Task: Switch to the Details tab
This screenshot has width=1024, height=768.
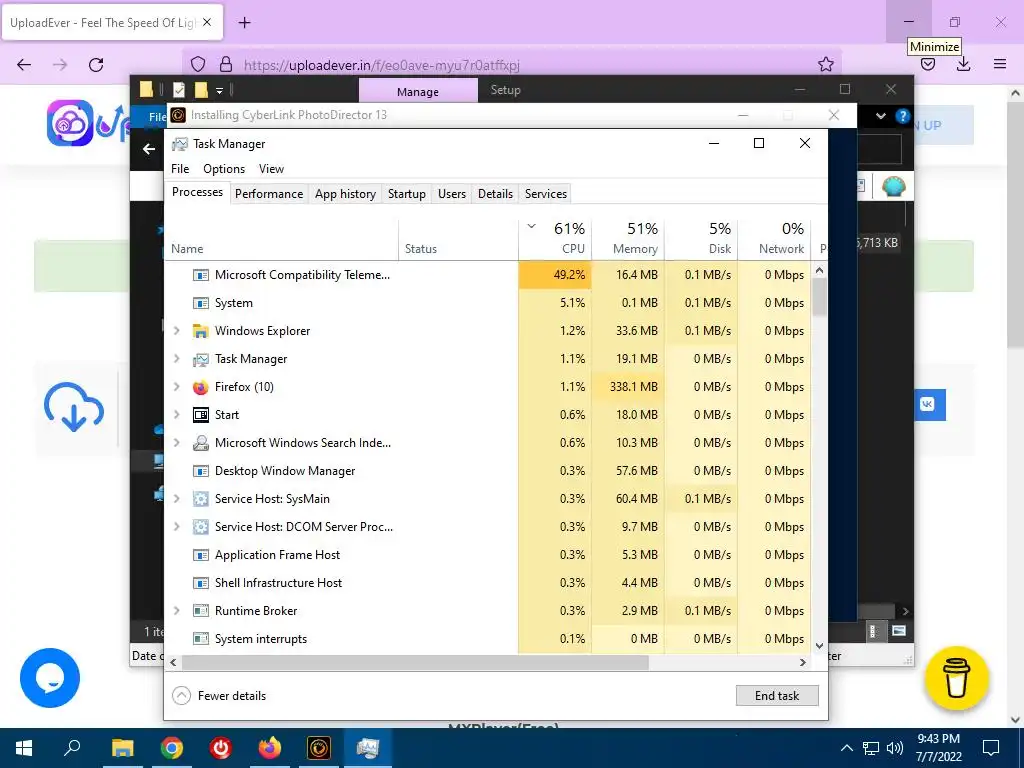Action: click(495, 194)
